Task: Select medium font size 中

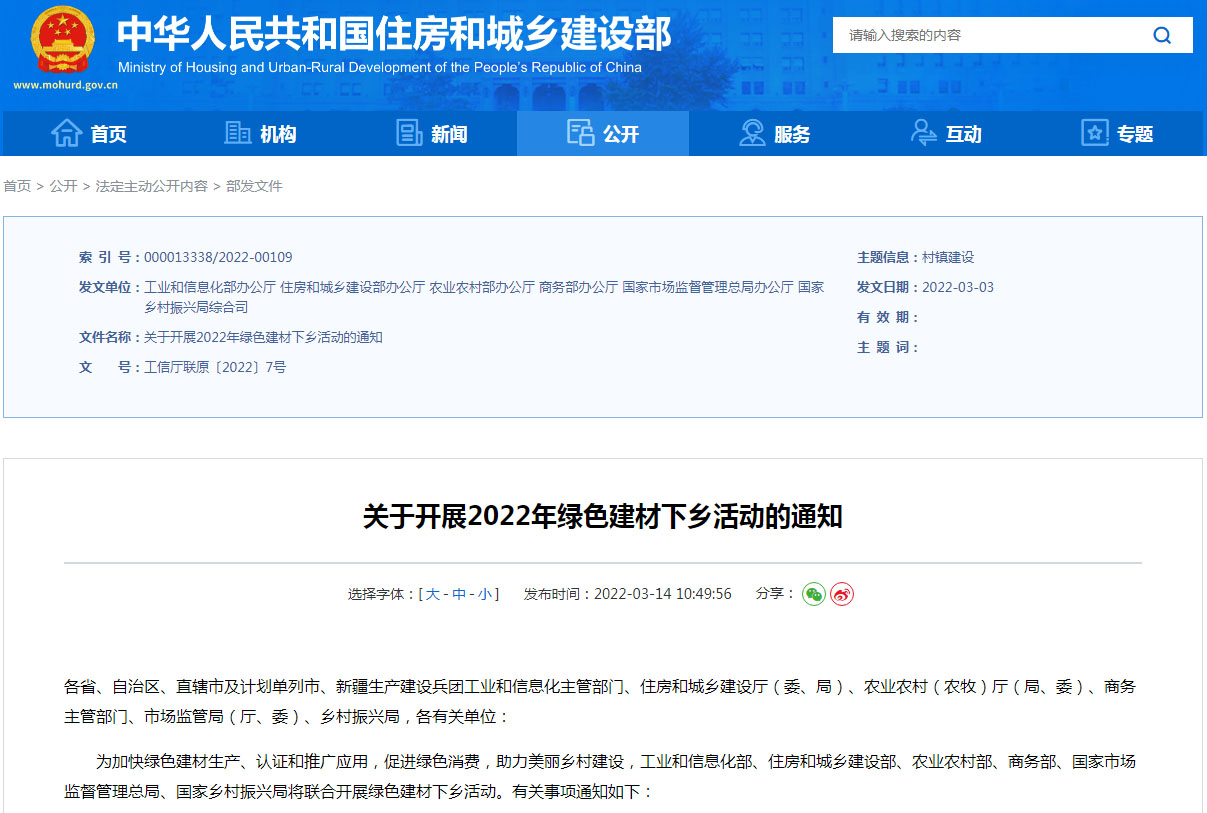Action: tap(459, 594)
